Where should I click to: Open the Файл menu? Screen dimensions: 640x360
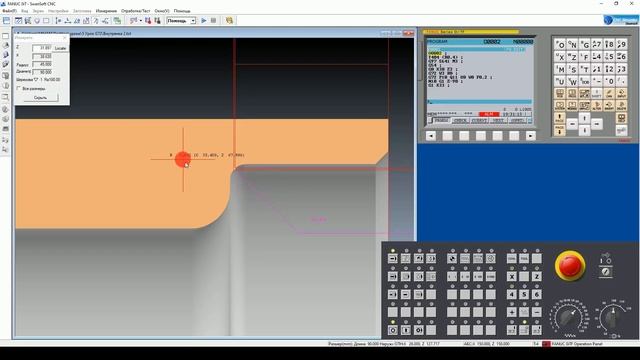point(9,11)
